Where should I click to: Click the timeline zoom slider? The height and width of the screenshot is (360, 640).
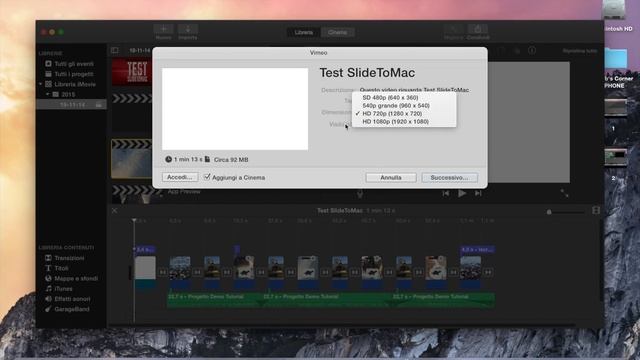click(565, 212)
